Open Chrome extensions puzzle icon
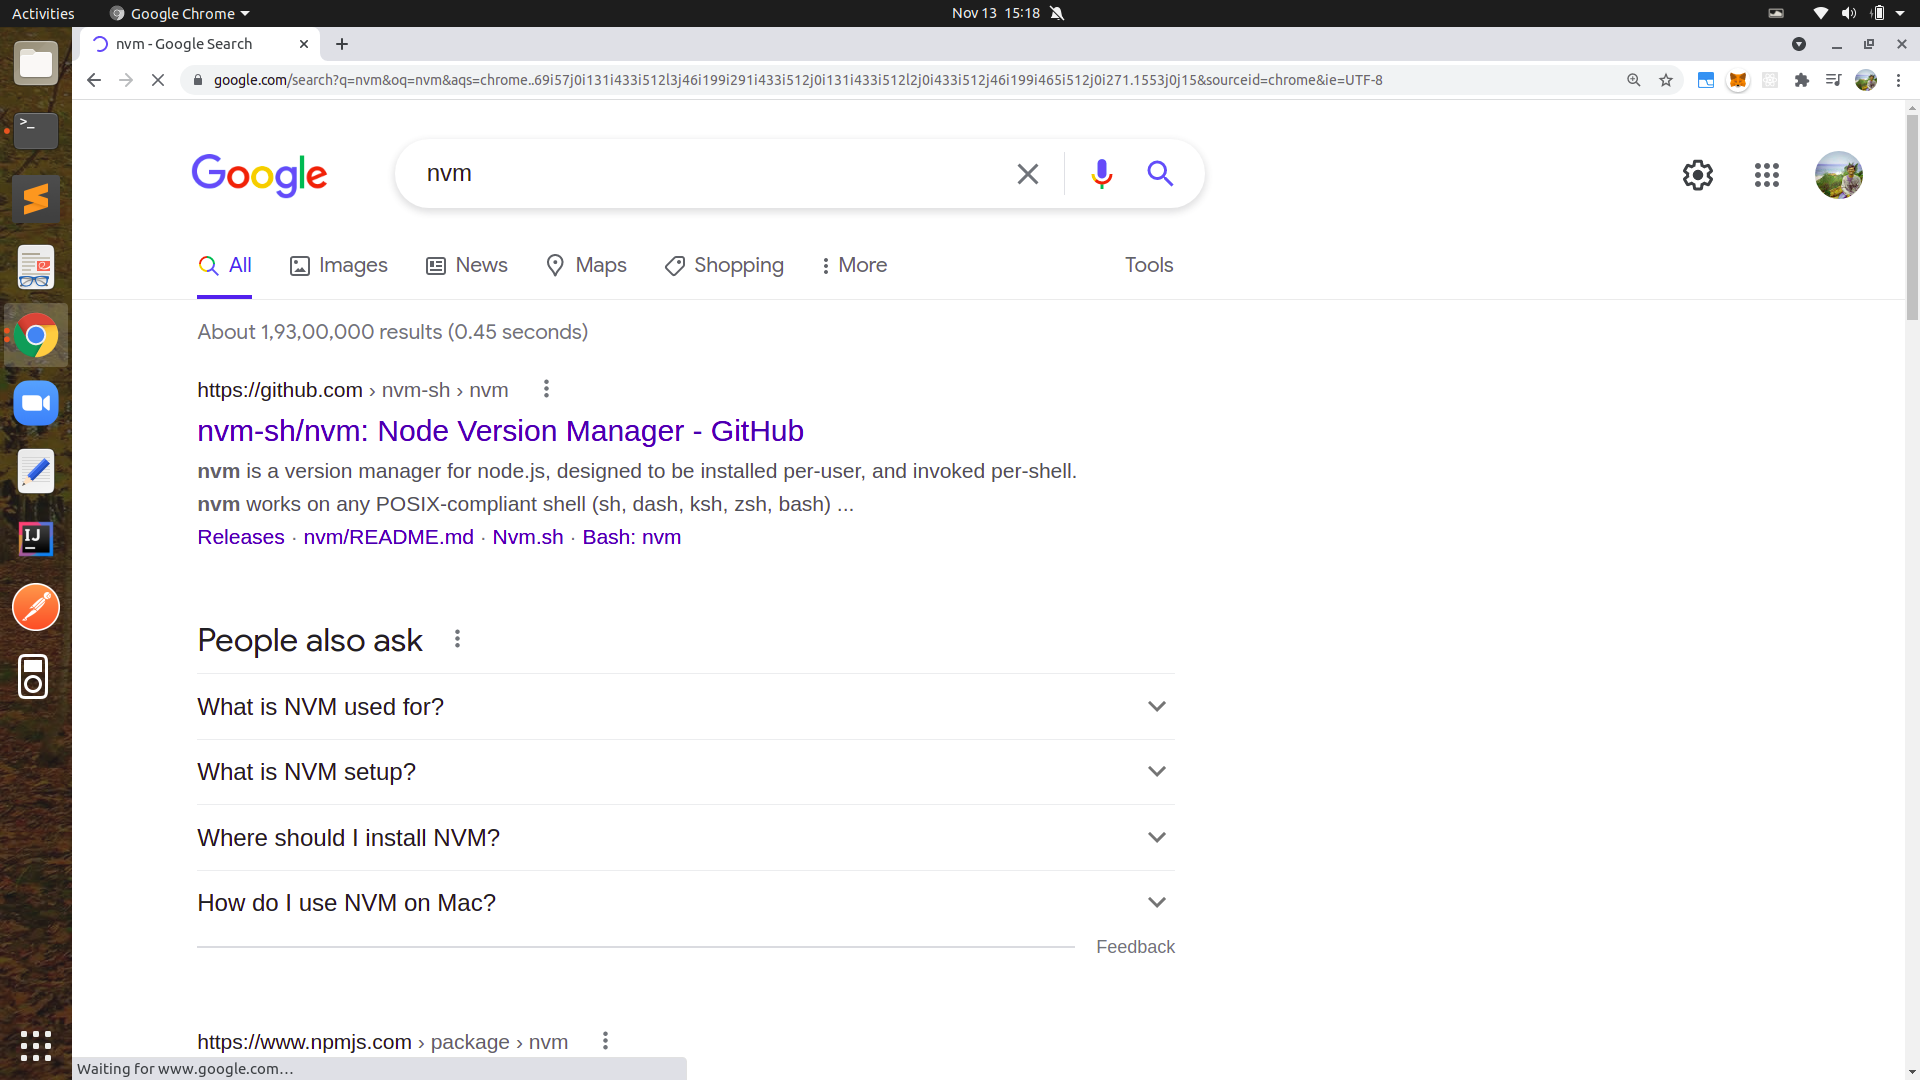The width and height of the screenshot is (1920, 1080). 1802,80
